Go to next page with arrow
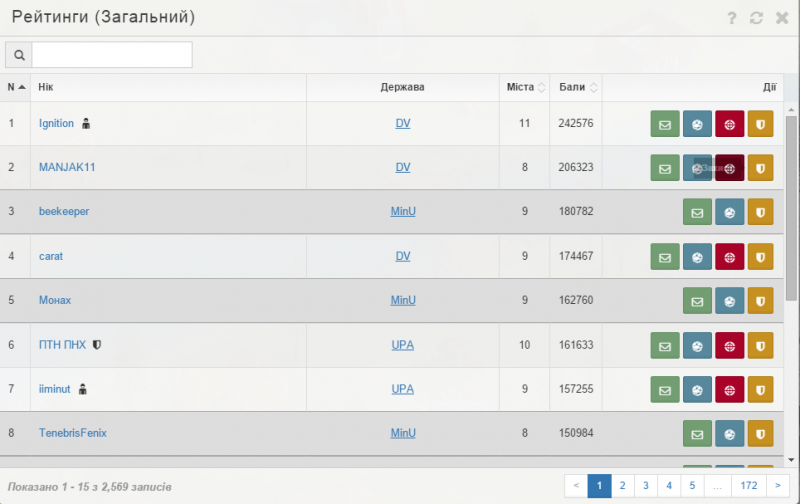Image resolution: width=800 pixels, height=504 pixels. coord(778,486)
